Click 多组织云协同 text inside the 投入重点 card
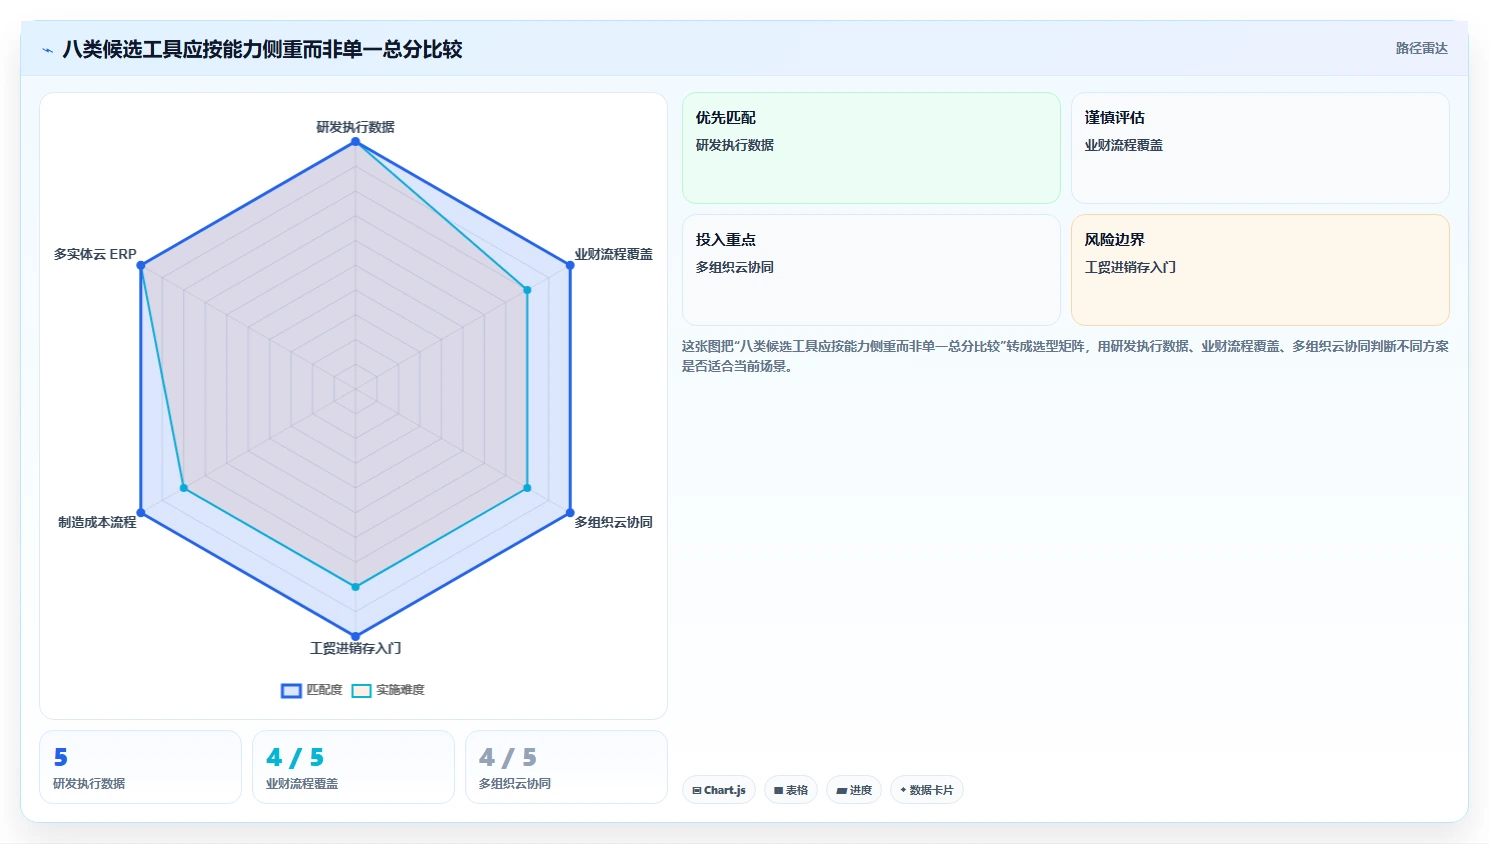Image resolution: width=1489 pixels, height=844 pixels. pos(735,267)
